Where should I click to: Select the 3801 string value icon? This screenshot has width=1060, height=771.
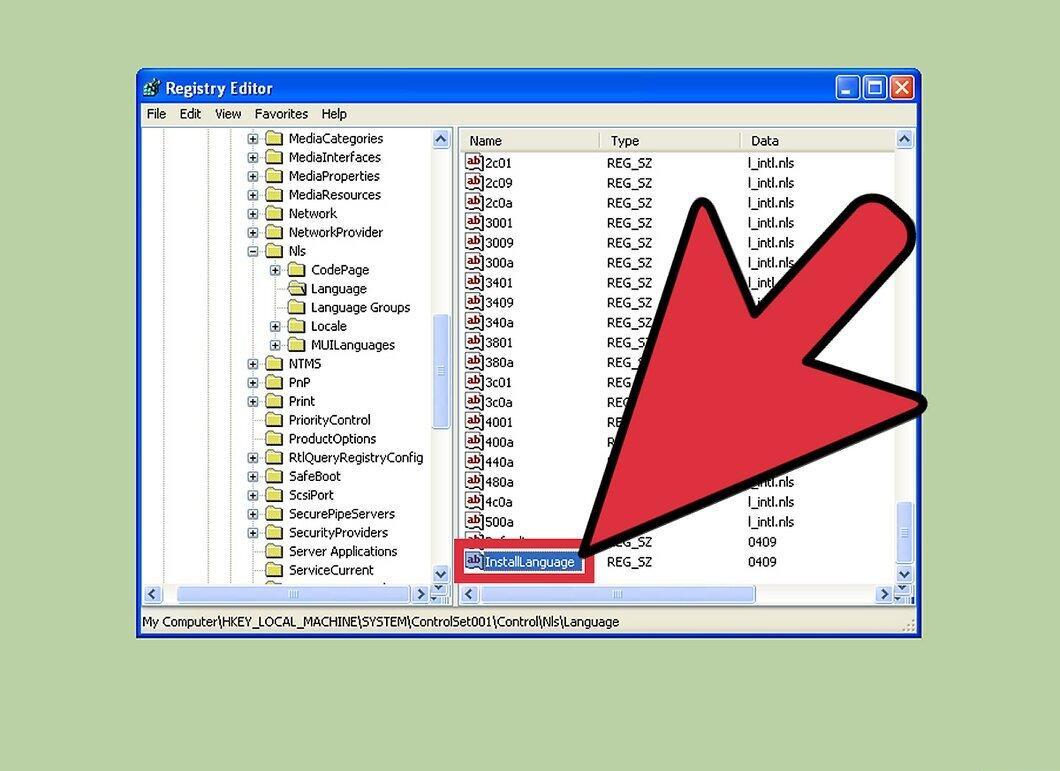(x=474, y=342)
